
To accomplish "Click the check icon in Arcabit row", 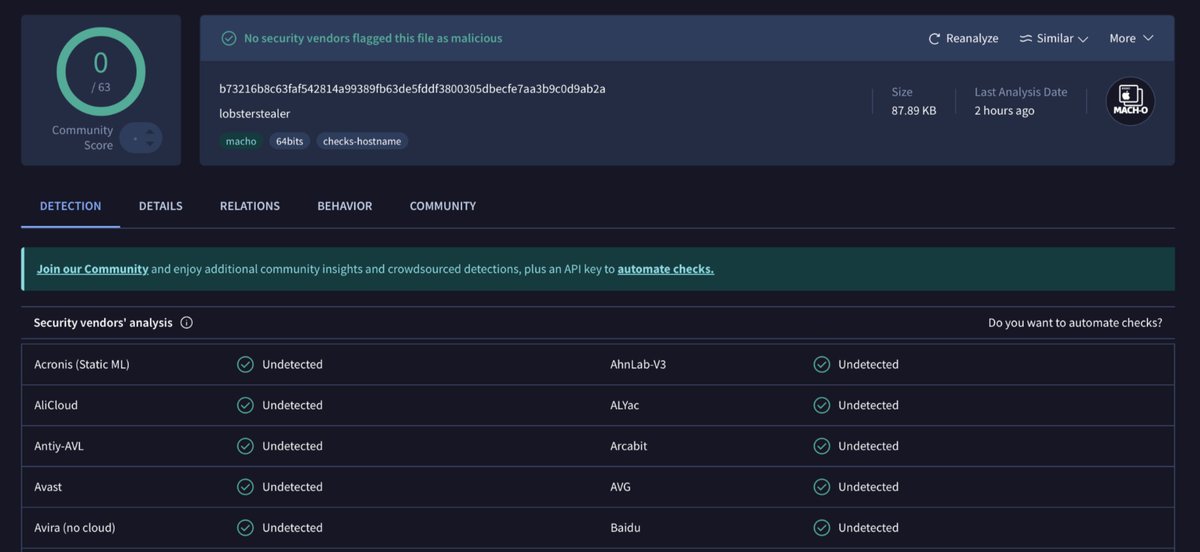I will (x=822, y=446).
